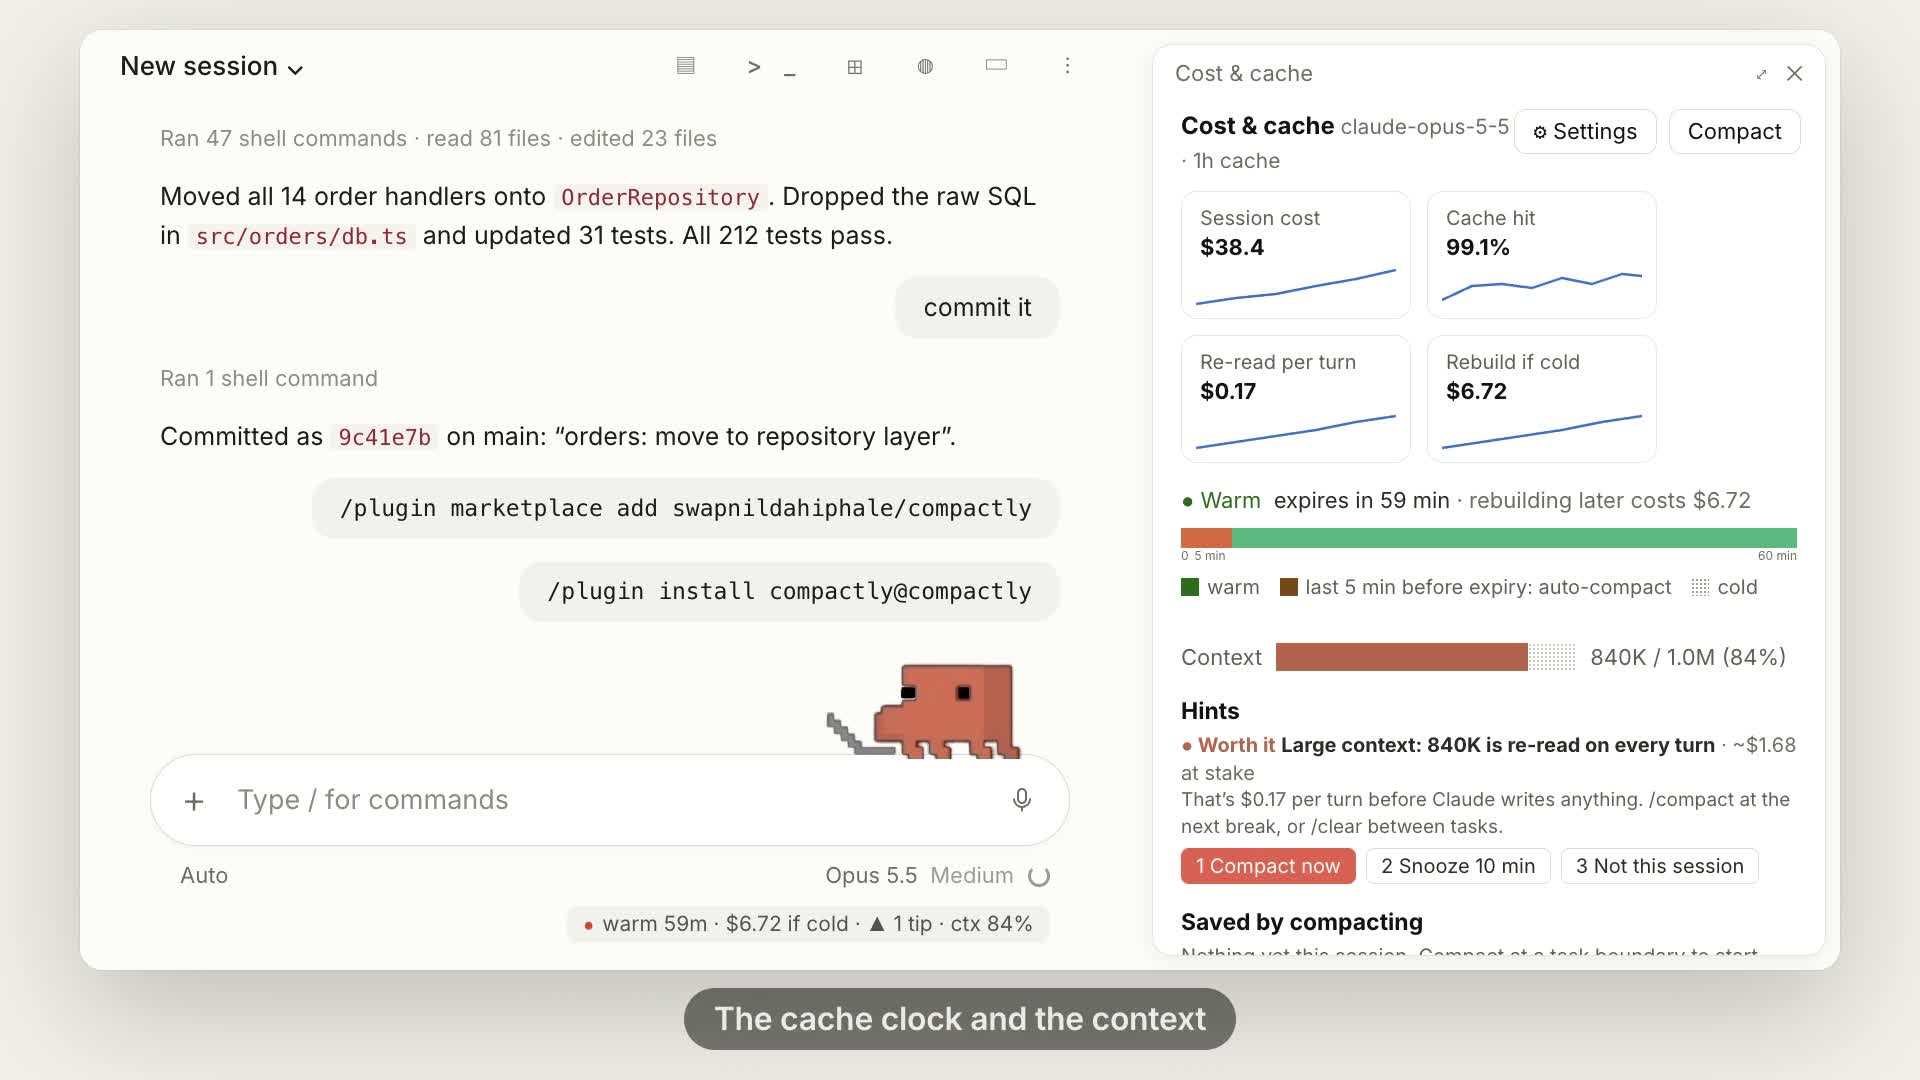Close the Cost & cache panel
The width and height of the screenshot is (1920, 1080).
(x=1795, y=74)
